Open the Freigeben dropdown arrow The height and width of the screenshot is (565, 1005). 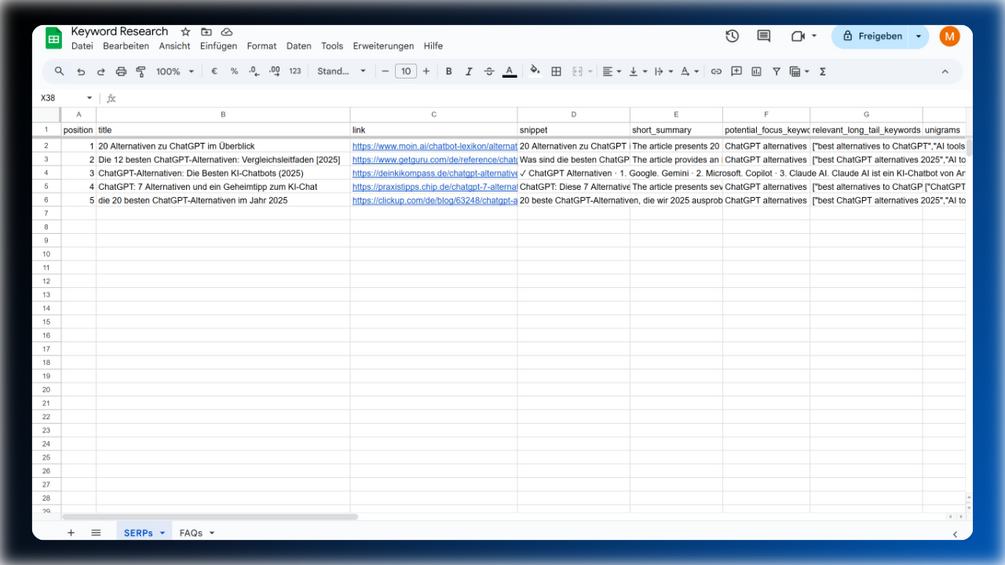point(918,37)
